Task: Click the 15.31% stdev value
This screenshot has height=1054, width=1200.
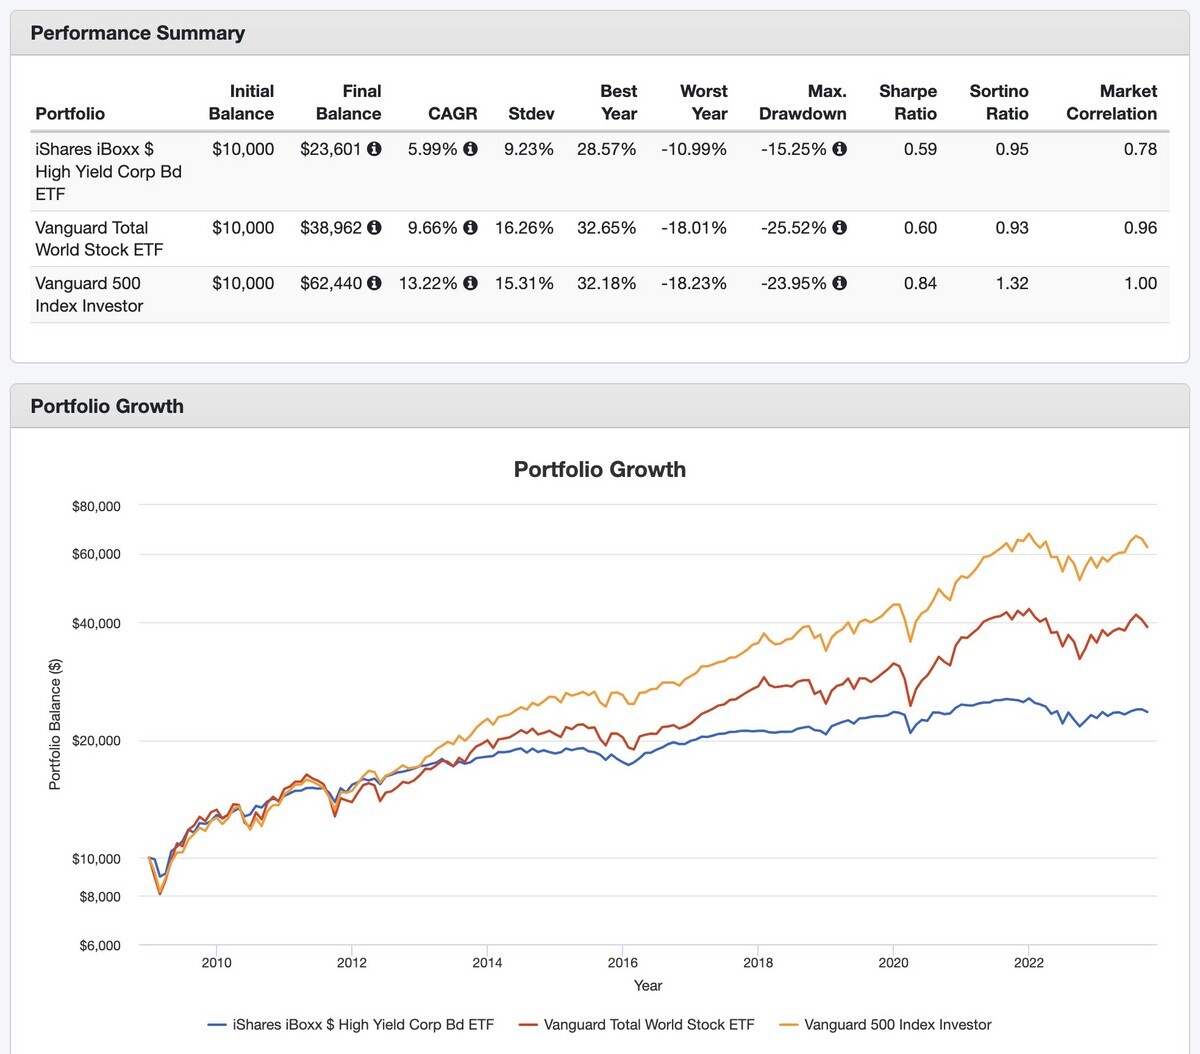Action: point(524,283)
